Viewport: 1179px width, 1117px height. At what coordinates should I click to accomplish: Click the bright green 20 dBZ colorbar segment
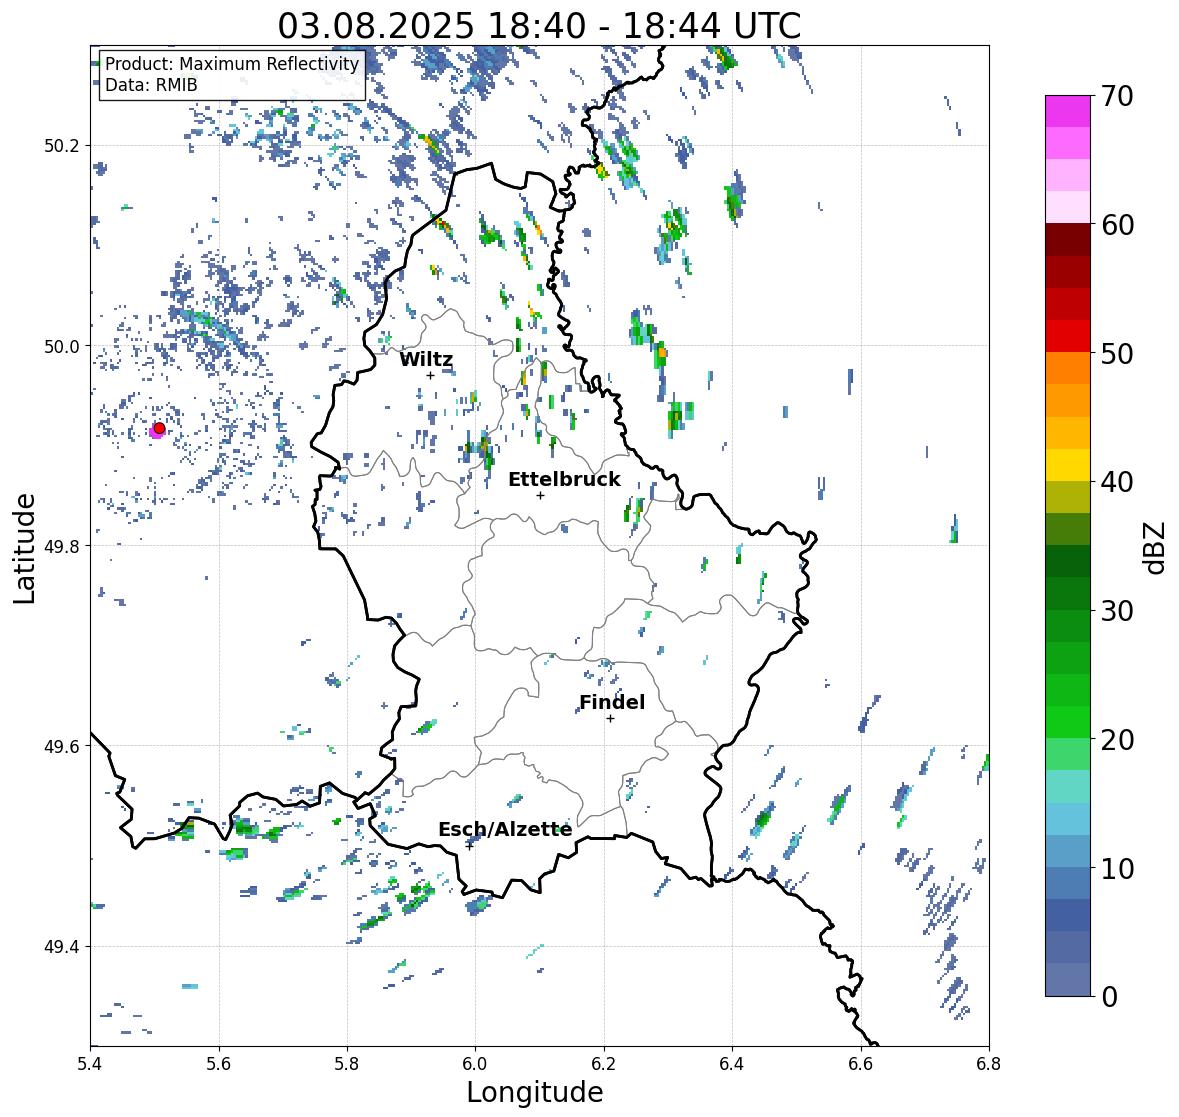click(x=1068, y=722)
